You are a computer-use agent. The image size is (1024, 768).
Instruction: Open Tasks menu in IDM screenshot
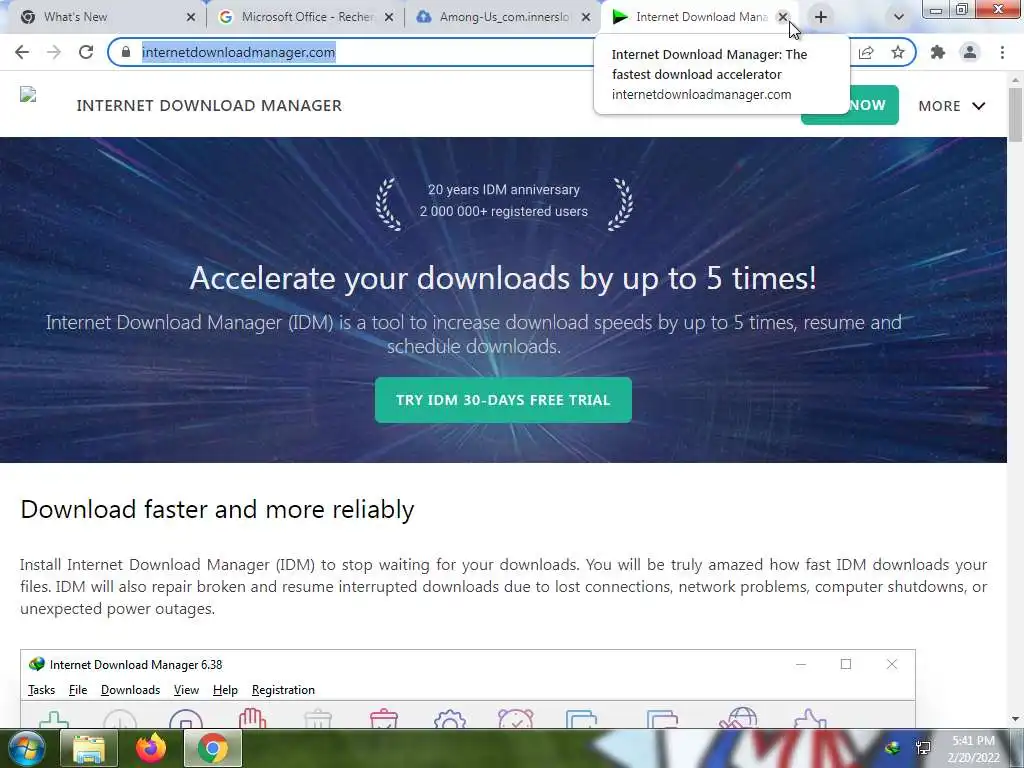point(41,690)
